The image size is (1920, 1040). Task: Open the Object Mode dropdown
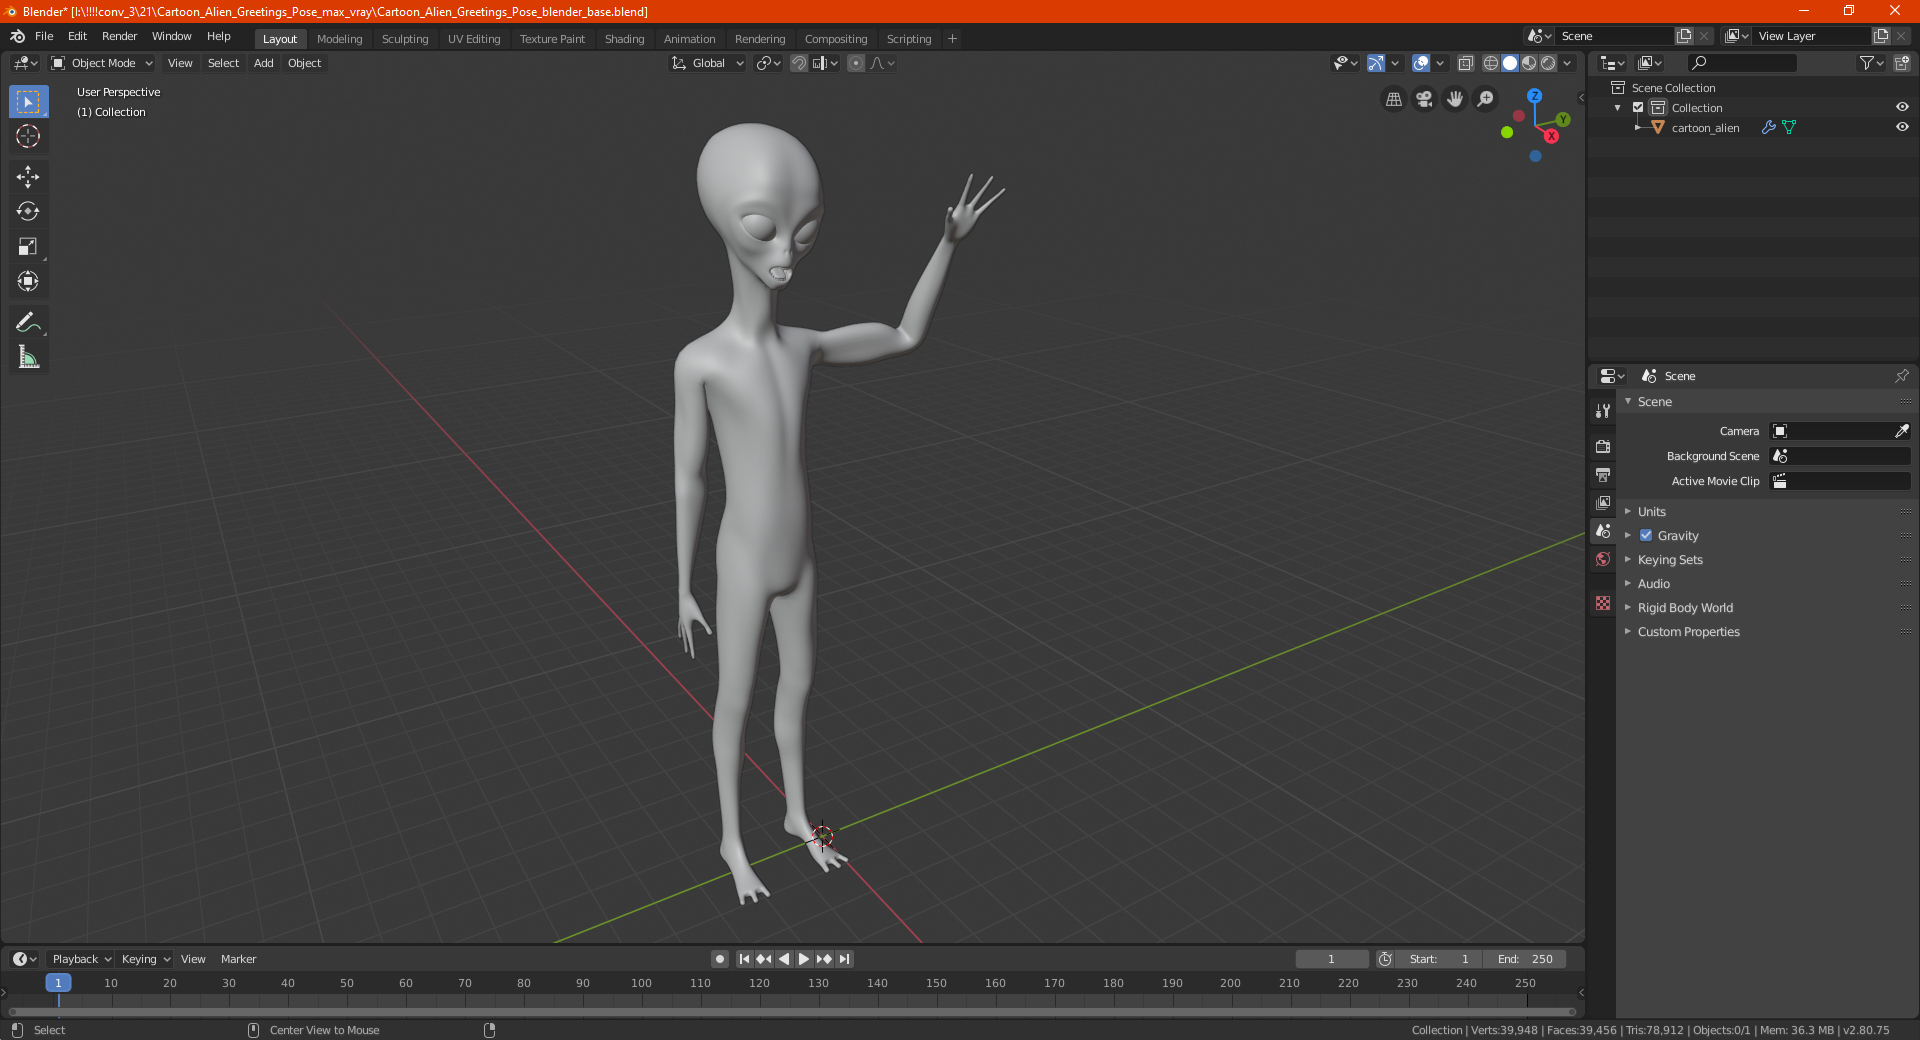[102, 63]
